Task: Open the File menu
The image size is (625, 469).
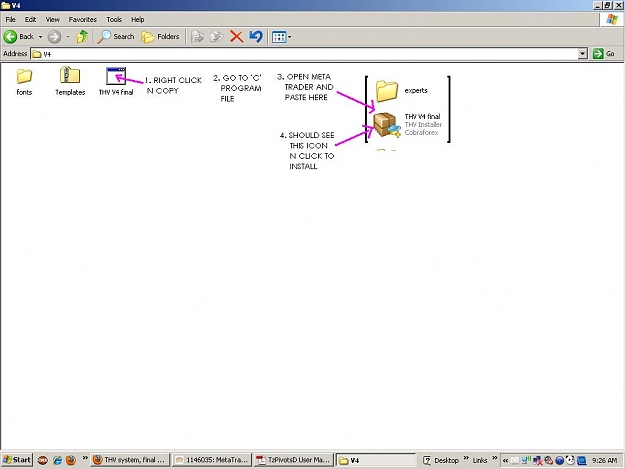Action: (10, 19)
